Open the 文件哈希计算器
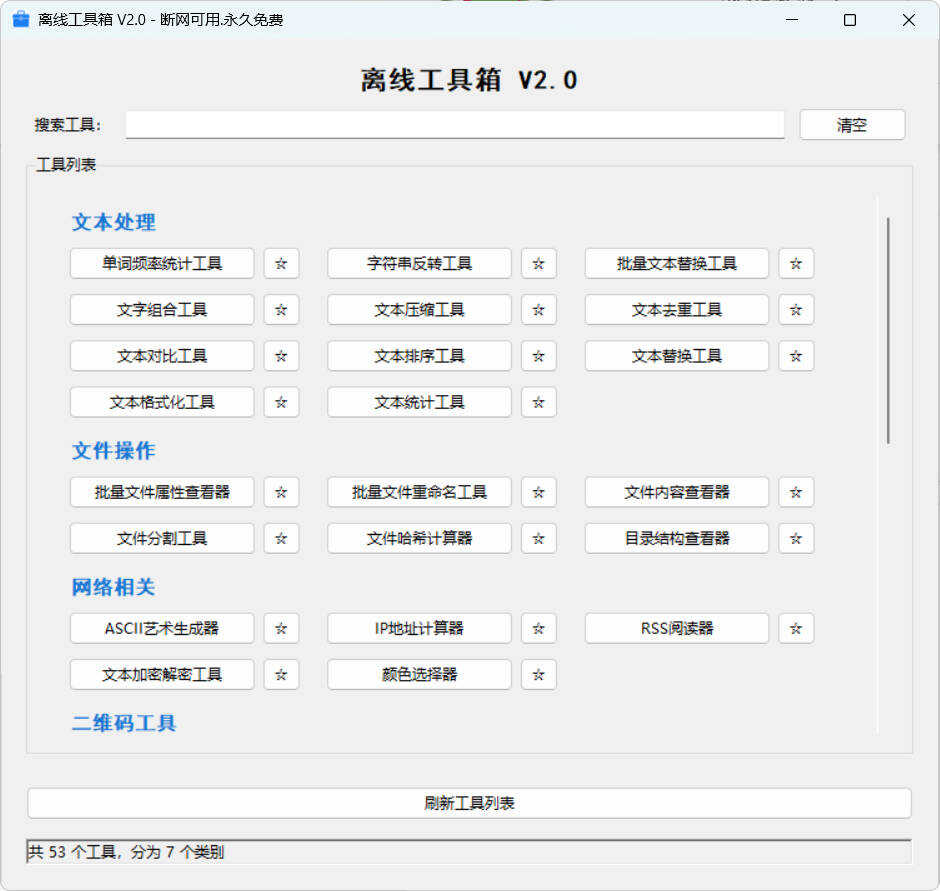Screen dimensions: 940x891 [x=418, y=538]
